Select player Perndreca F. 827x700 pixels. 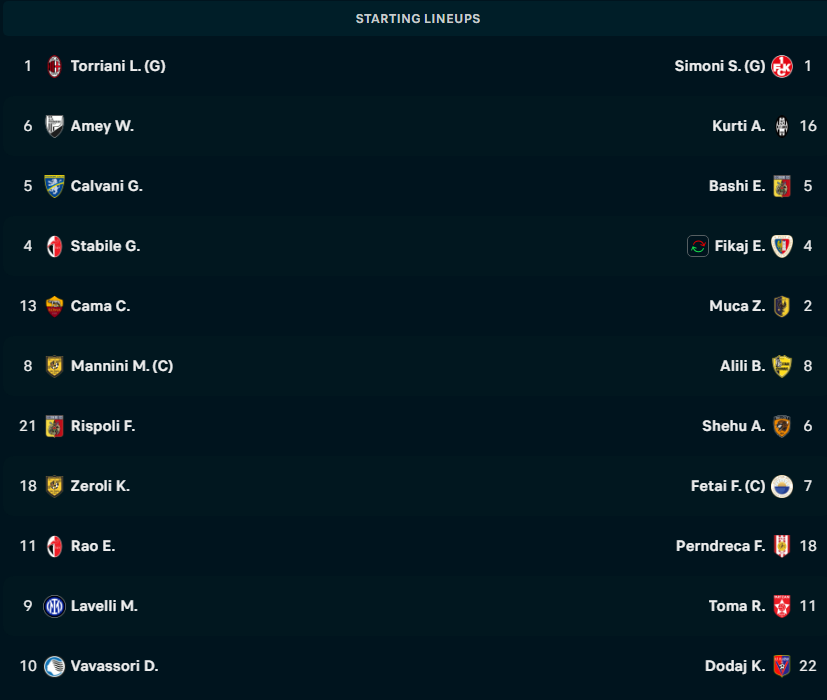(720, 546)
